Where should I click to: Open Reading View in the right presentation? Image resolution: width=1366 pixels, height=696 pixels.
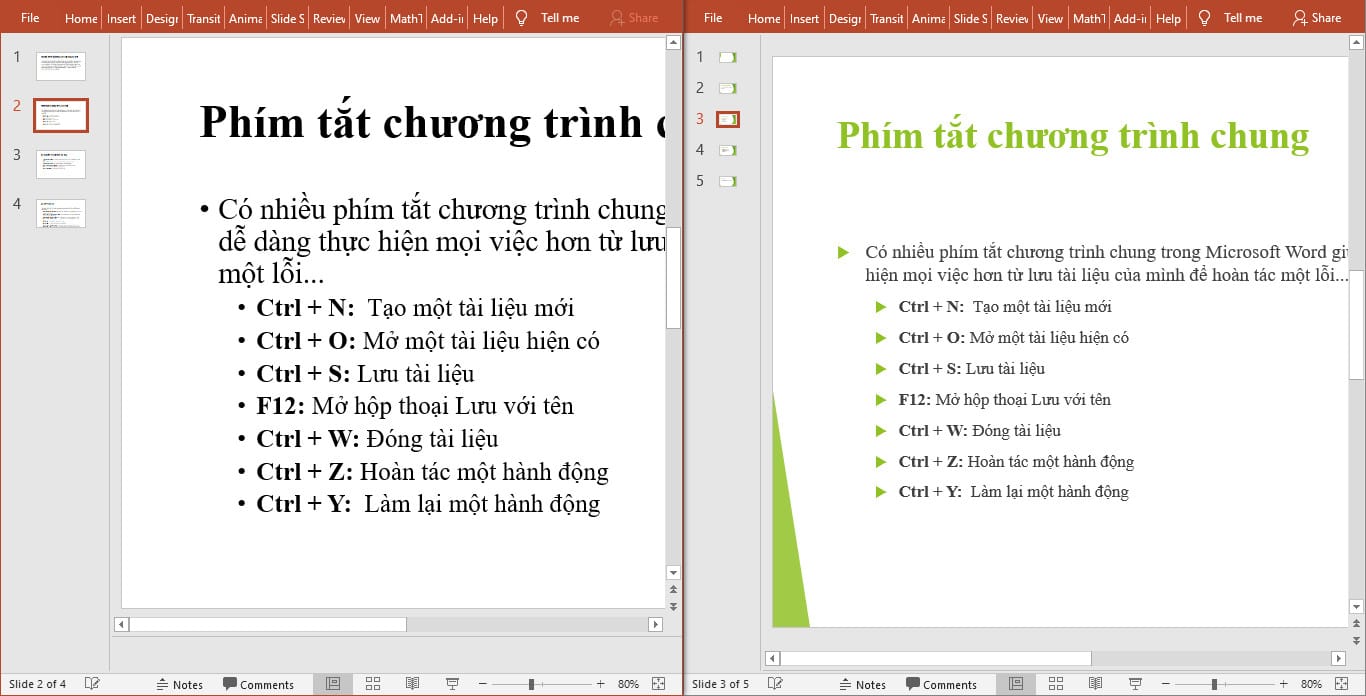[x=1096, y=684]
